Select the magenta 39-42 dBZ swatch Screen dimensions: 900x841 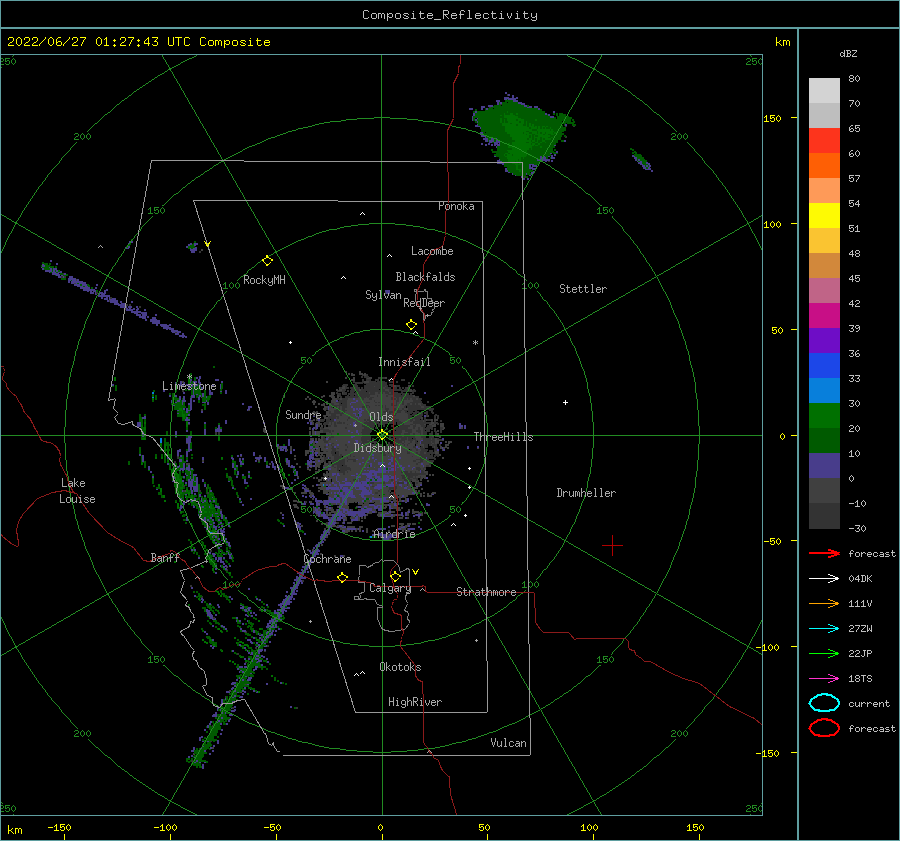coord(824,316)
